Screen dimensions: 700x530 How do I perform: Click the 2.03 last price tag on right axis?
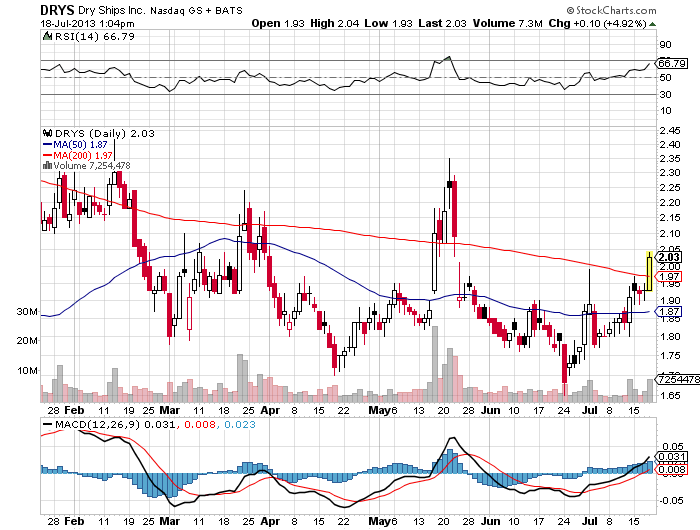tap(670, 257)
